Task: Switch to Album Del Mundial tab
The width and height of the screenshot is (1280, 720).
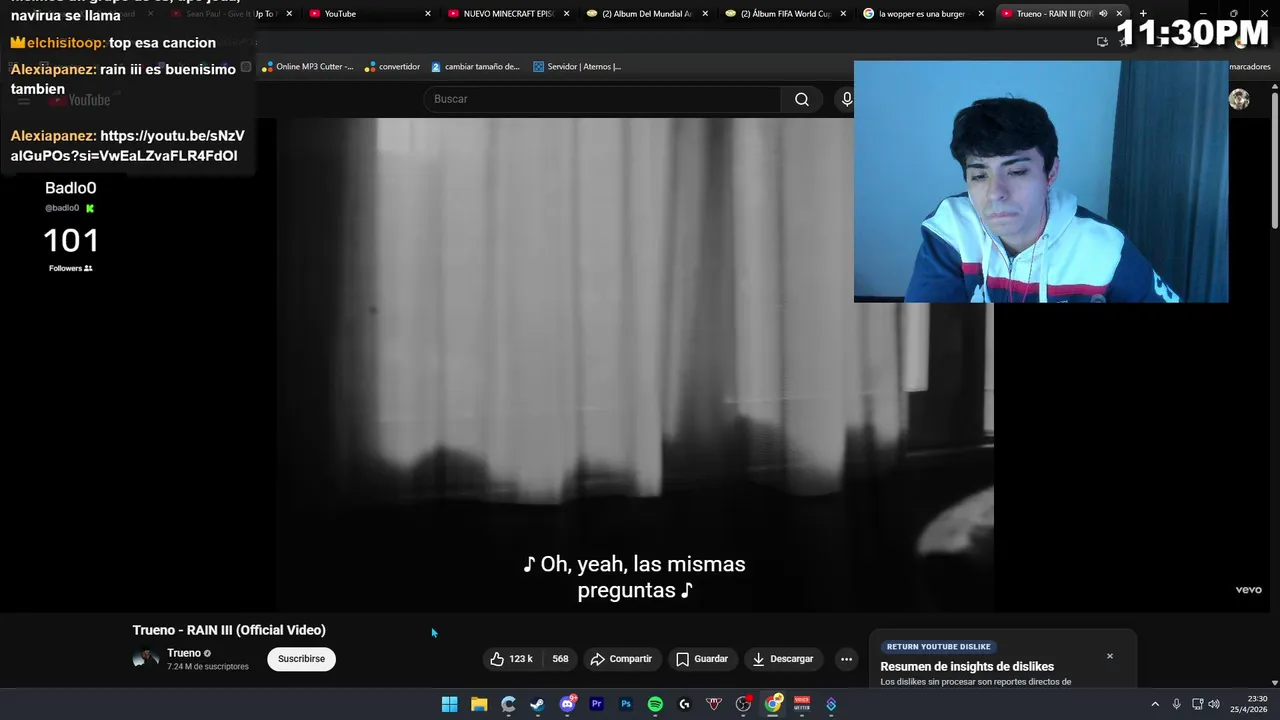Action: [648, 14]
